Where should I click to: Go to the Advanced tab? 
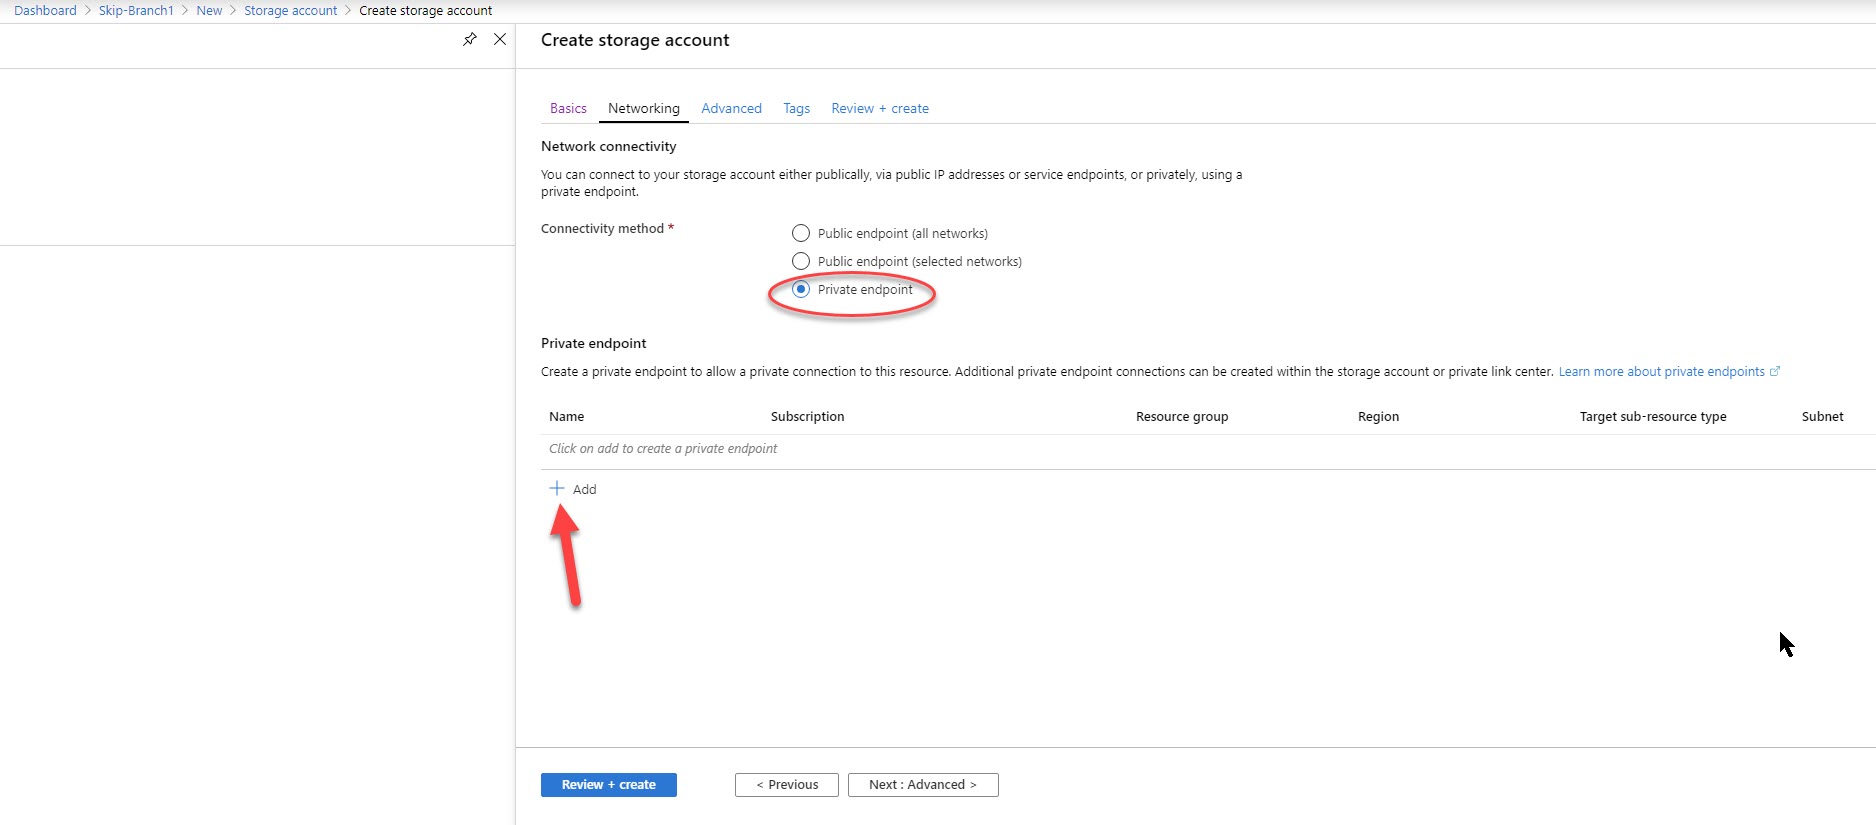(x=731, y=108)
